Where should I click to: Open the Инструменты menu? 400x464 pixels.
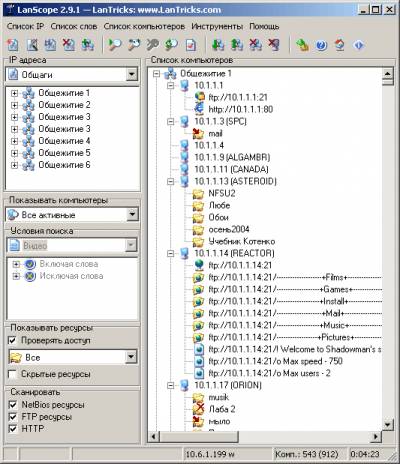point(217,26)
